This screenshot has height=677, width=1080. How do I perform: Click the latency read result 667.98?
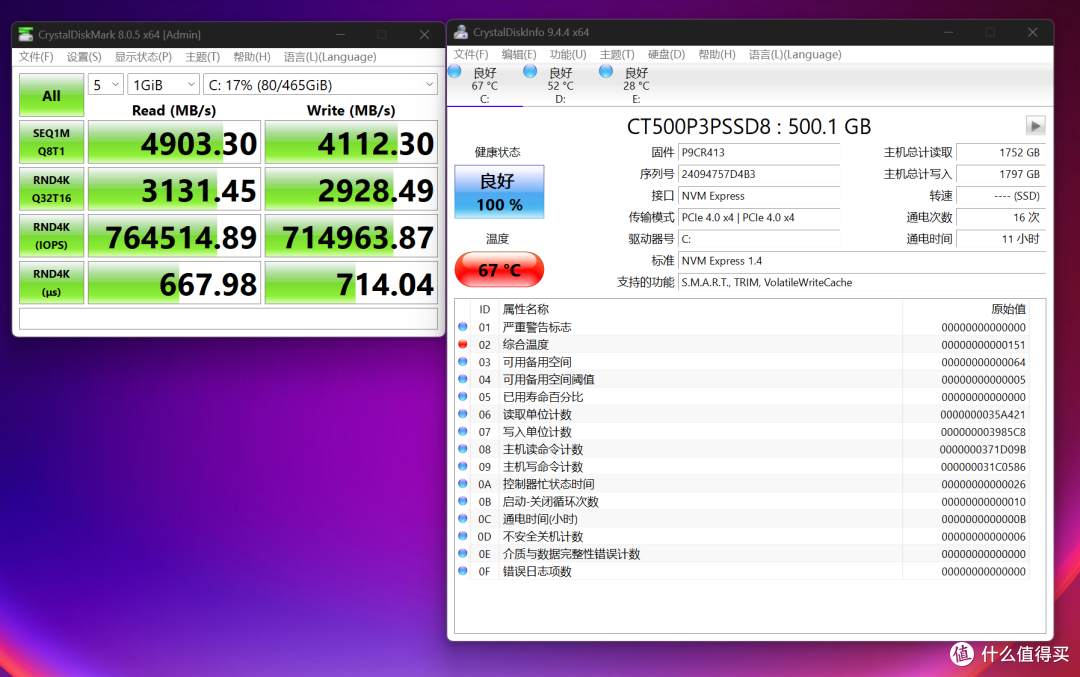(174, 282)
